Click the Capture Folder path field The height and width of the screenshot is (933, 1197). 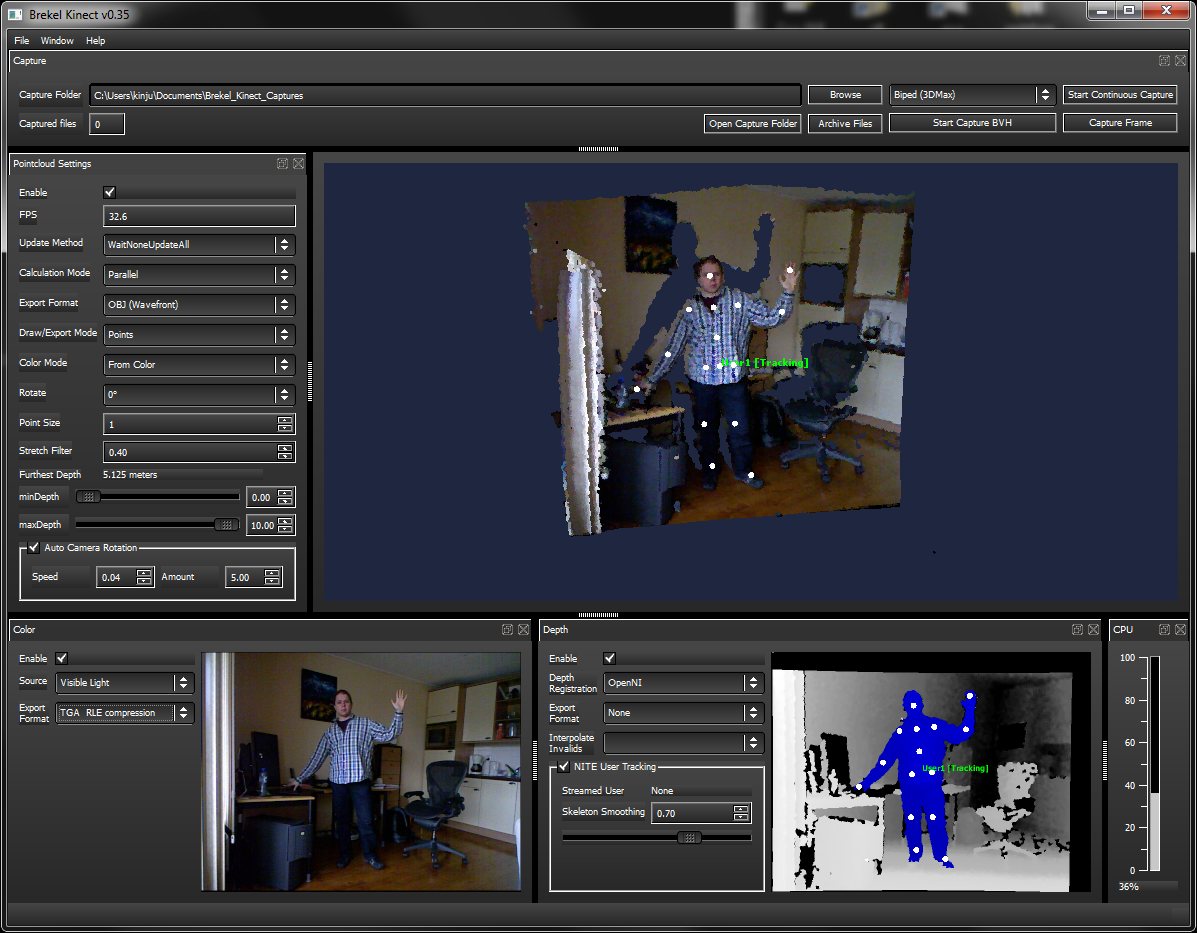[445, 95]
